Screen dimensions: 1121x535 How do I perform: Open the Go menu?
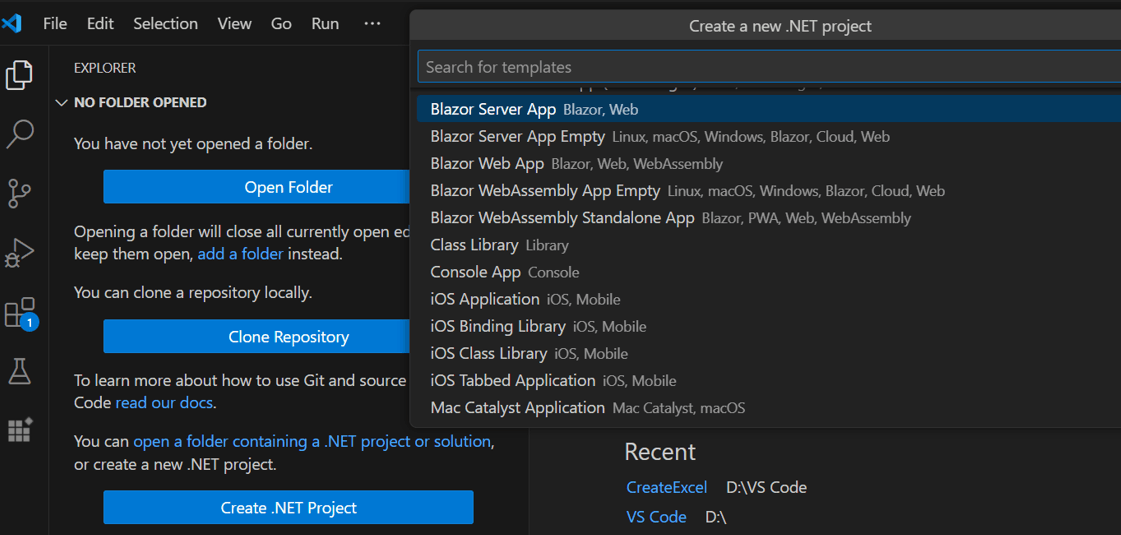click(x=281, y=24)
